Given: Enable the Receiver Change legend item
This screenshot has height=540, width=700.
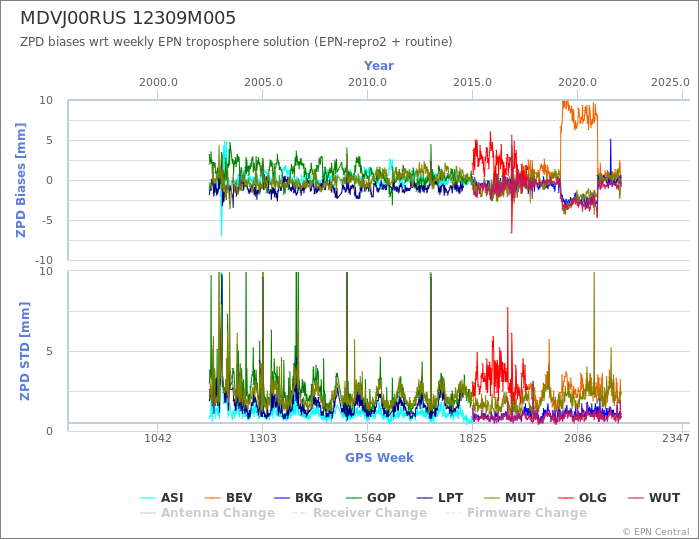Looking at the screenshot, I should click(359, 513).
